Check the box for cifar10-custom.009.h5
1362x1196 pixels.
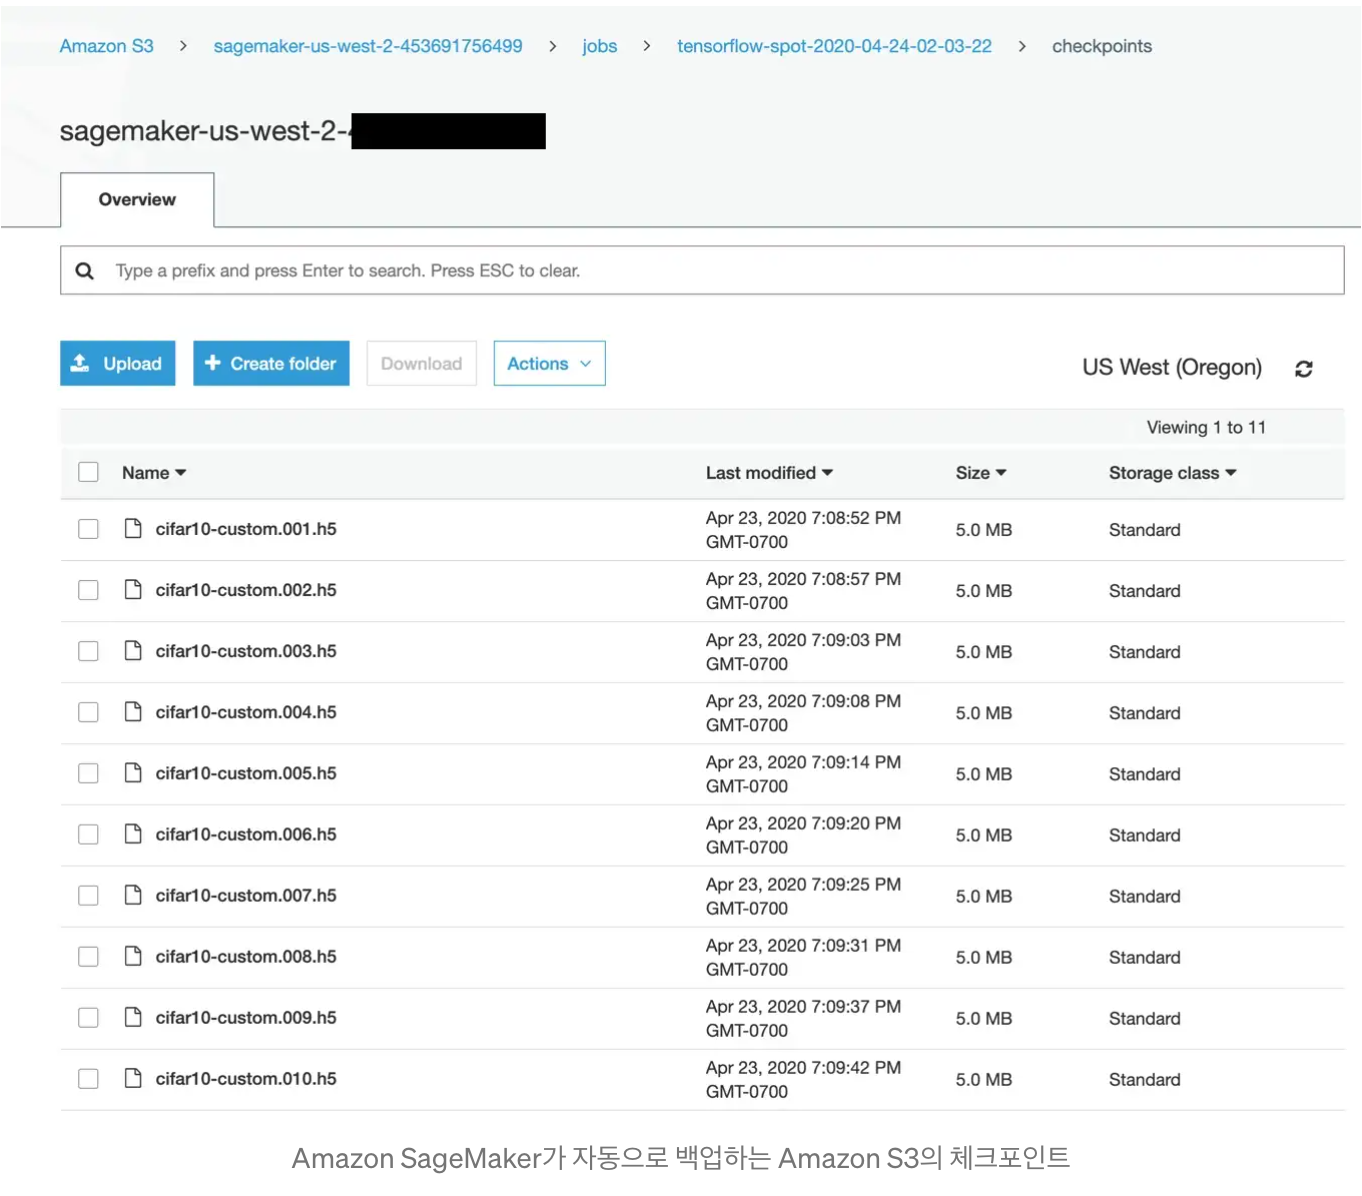(89, 1017)
